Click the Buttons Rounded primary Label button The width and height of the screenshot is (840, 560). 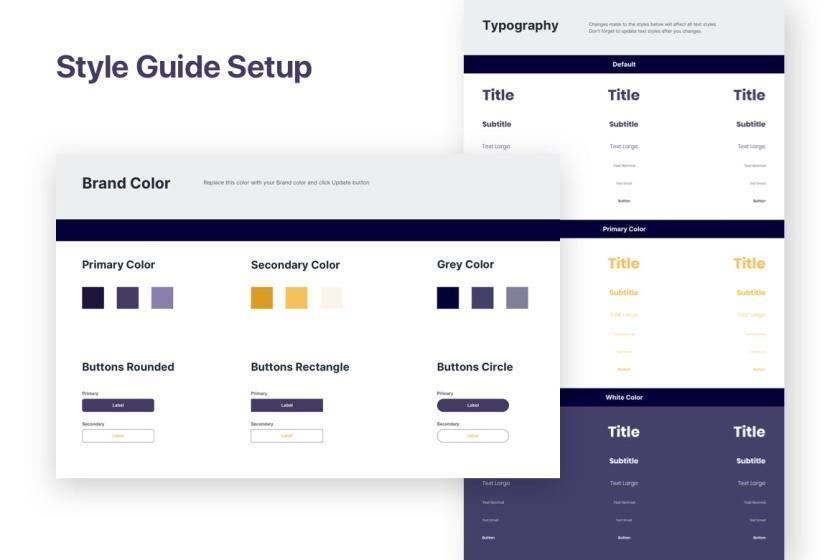(118, 405)
